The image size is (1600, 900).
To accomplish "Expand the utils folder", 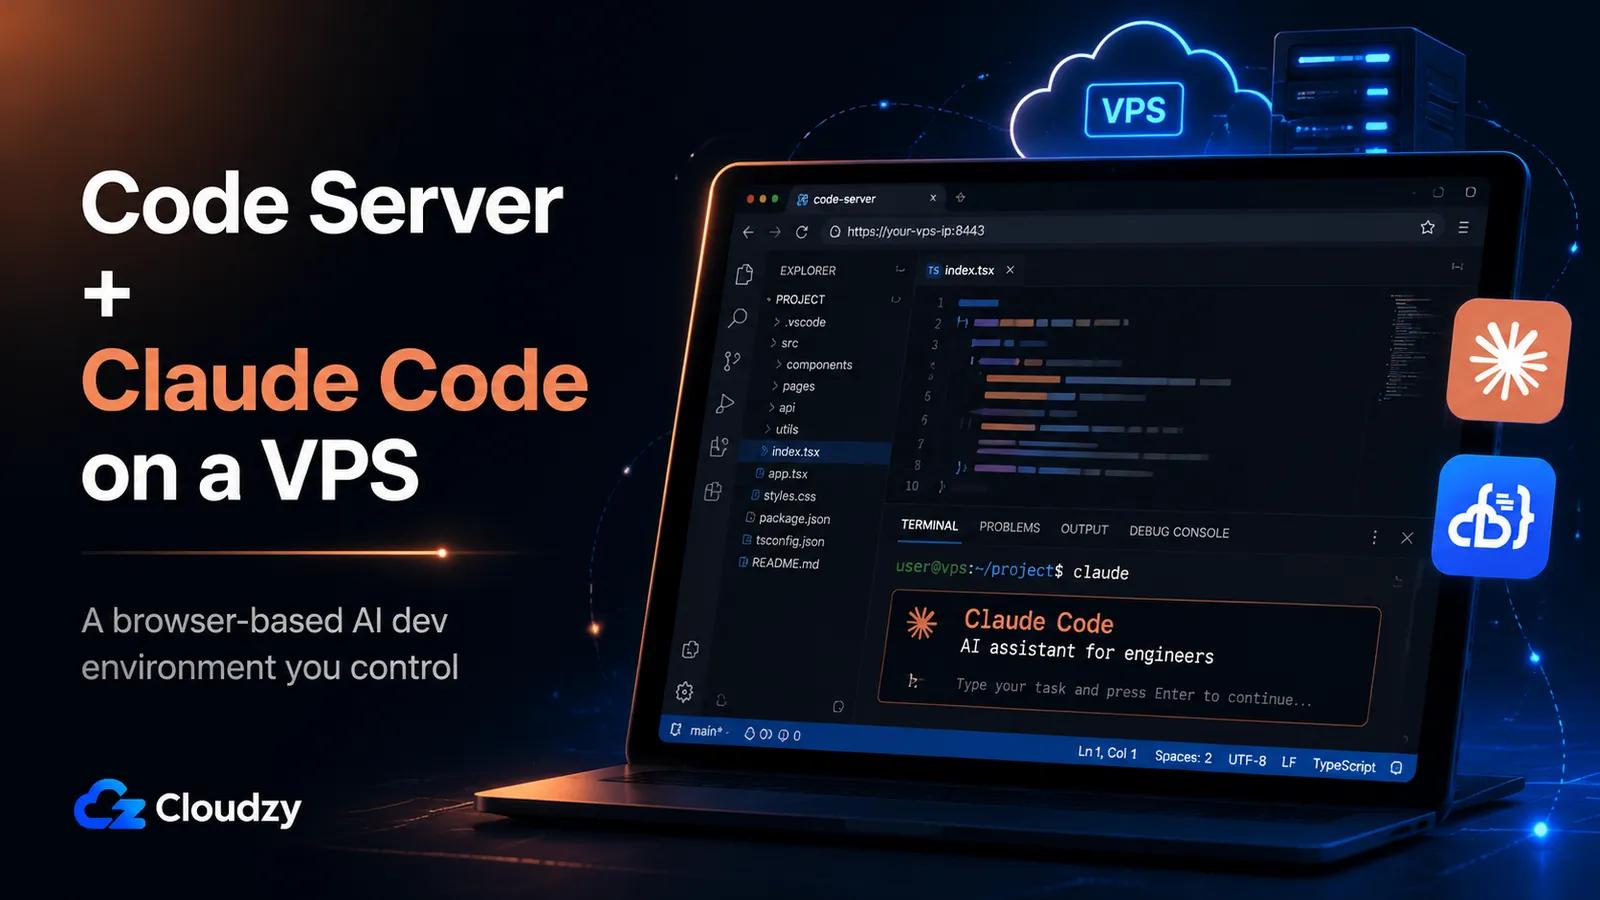I will (781, 429).
